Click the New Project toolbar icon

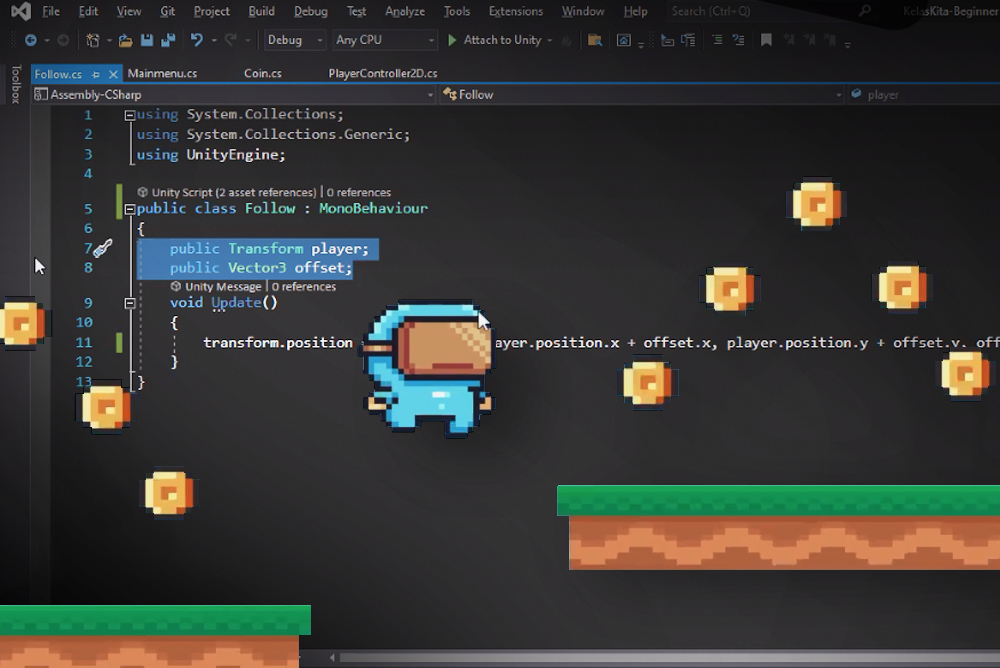pos(92,40)
